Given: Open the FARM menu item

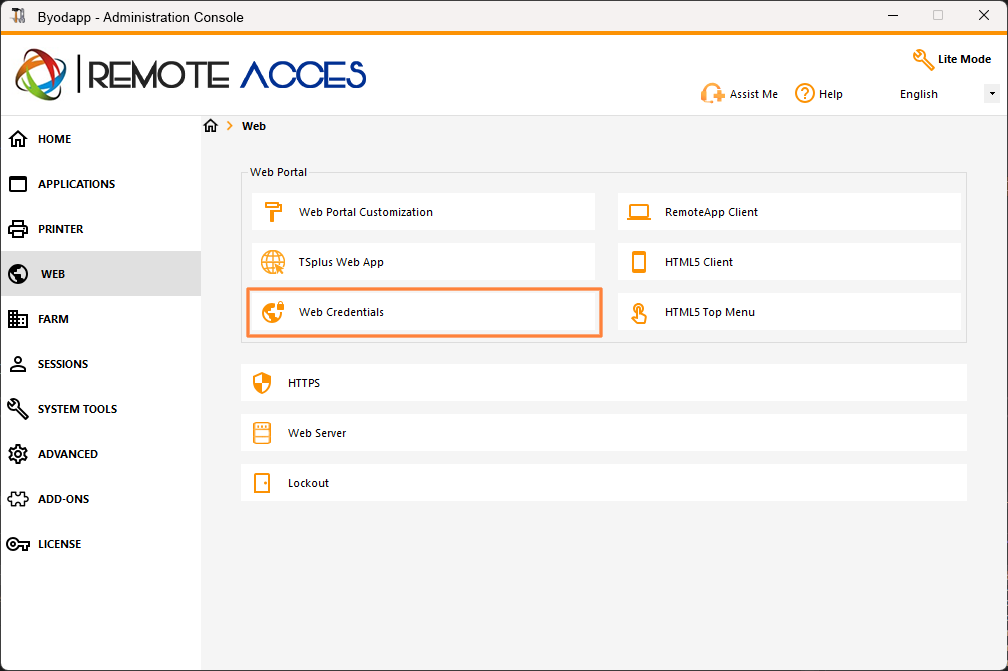Looking at the screenshot, I should 101,319.
